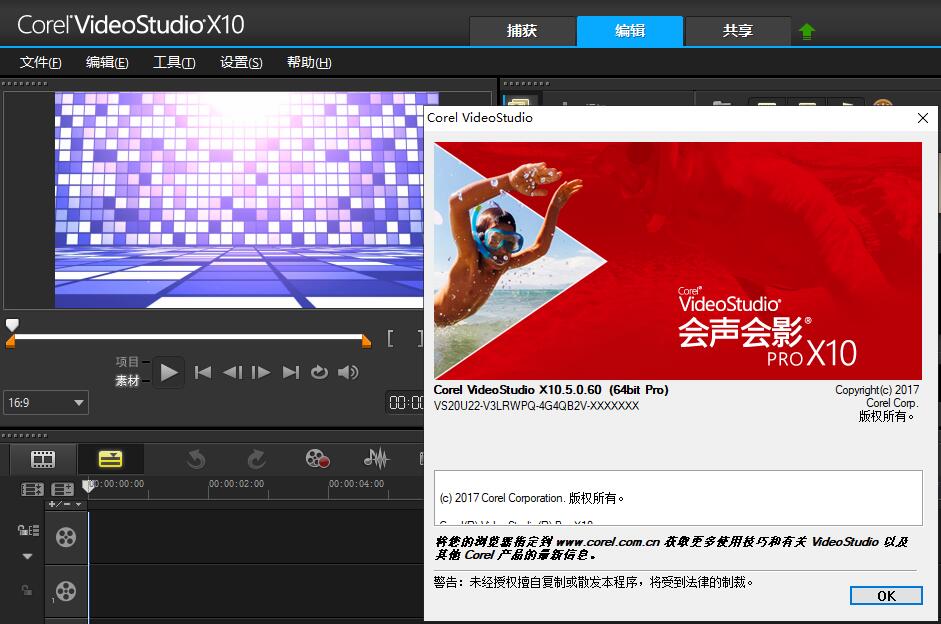Screen dimensions: 941x624
Task: Undo the last action in timeline toolbar
Action: [196, 460]
